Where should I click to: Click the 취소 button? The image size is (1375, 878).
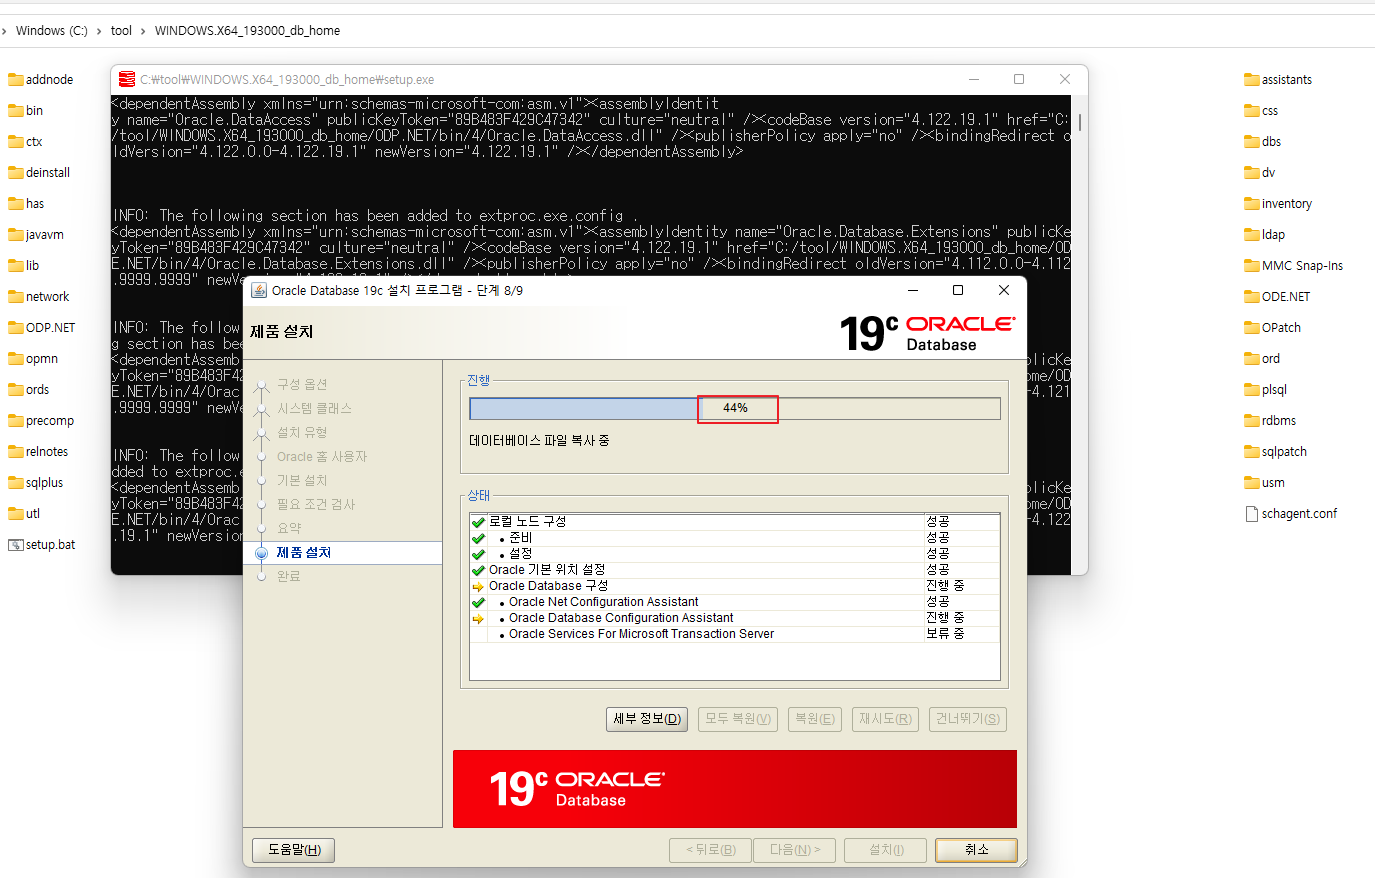[x=976, y=850]
